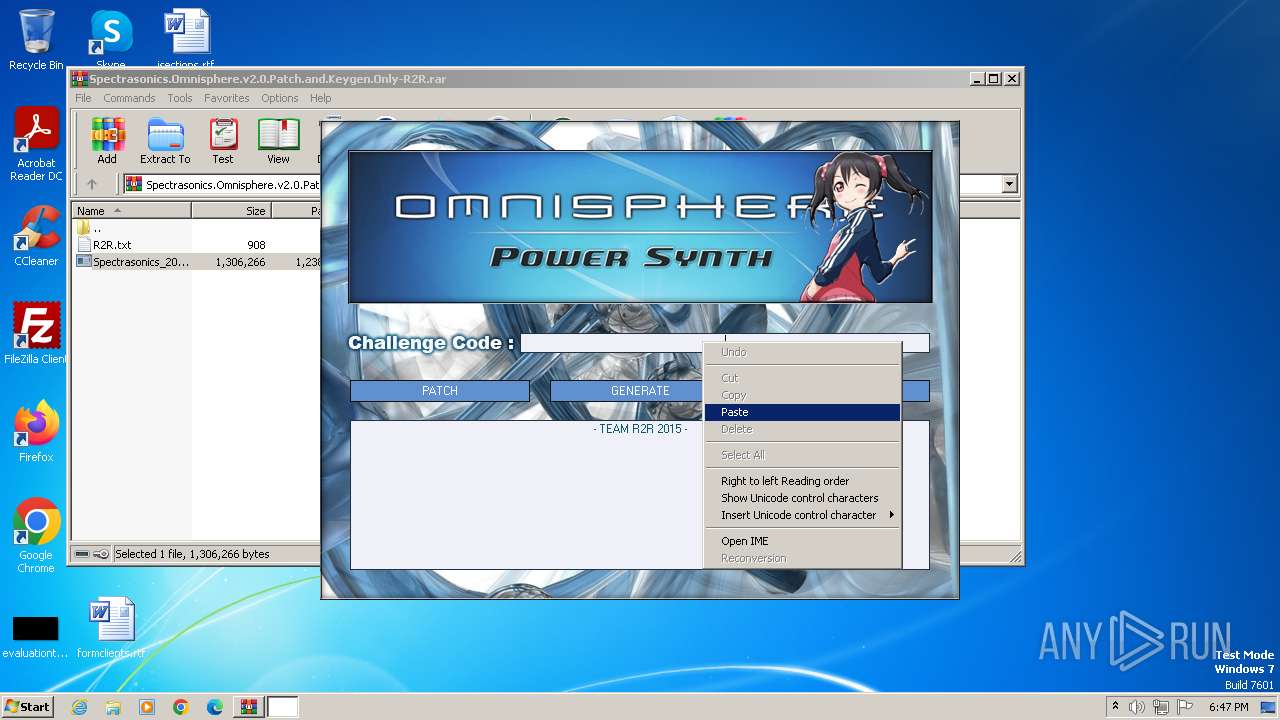Open the CCleaner desktop icon
The width and height of the screenshot is (1280, 720).
pyautogui.click(x=36, y=236)
